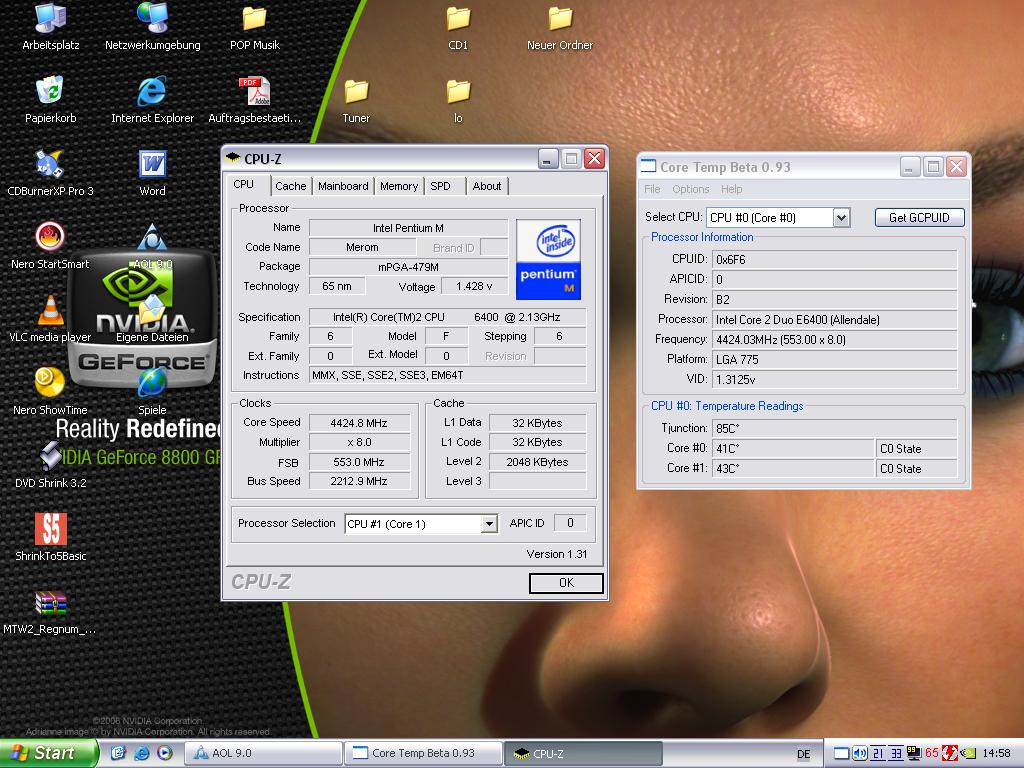
Task: Click the Get GCPUID button
Action: [x=920, y=218]
